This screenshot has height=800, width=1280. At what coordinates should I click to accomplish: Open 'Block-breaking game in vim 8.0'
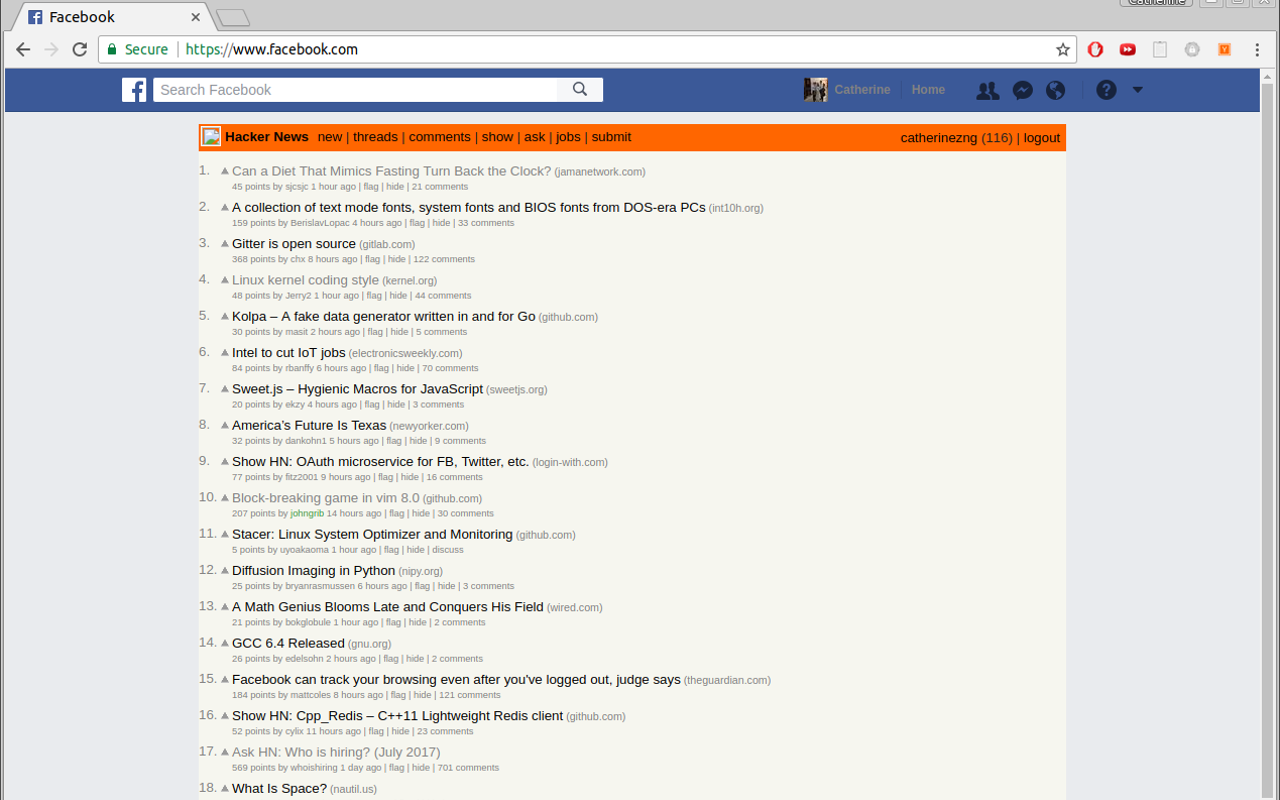point(326,498)
